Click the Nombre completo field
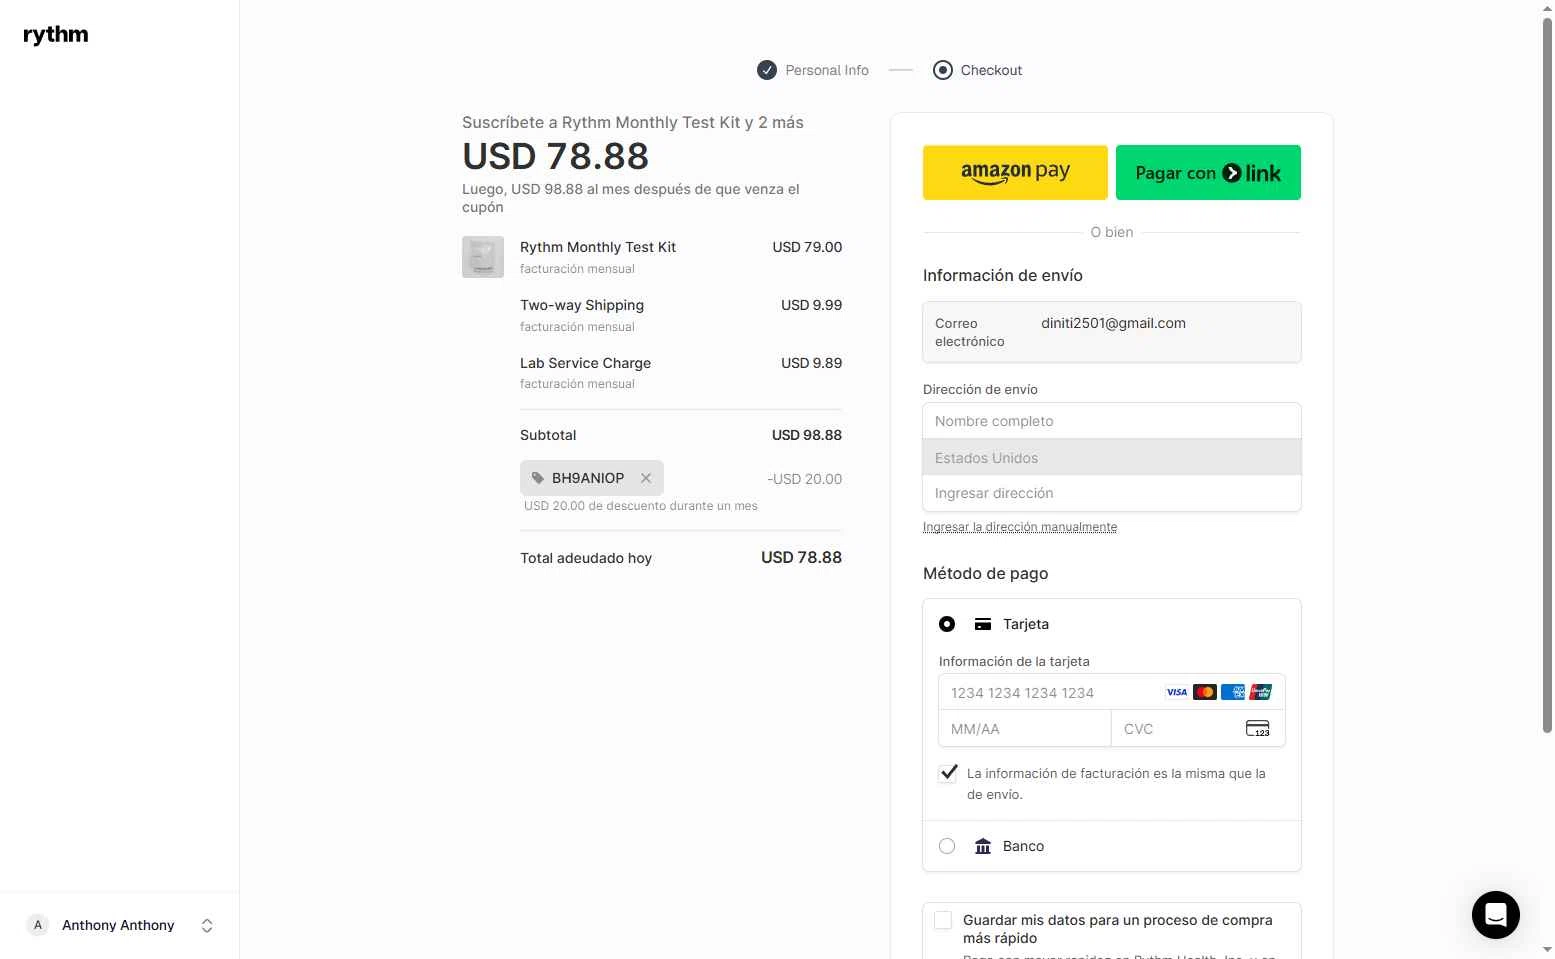 pyautogui.click(x=1112, y=421)
